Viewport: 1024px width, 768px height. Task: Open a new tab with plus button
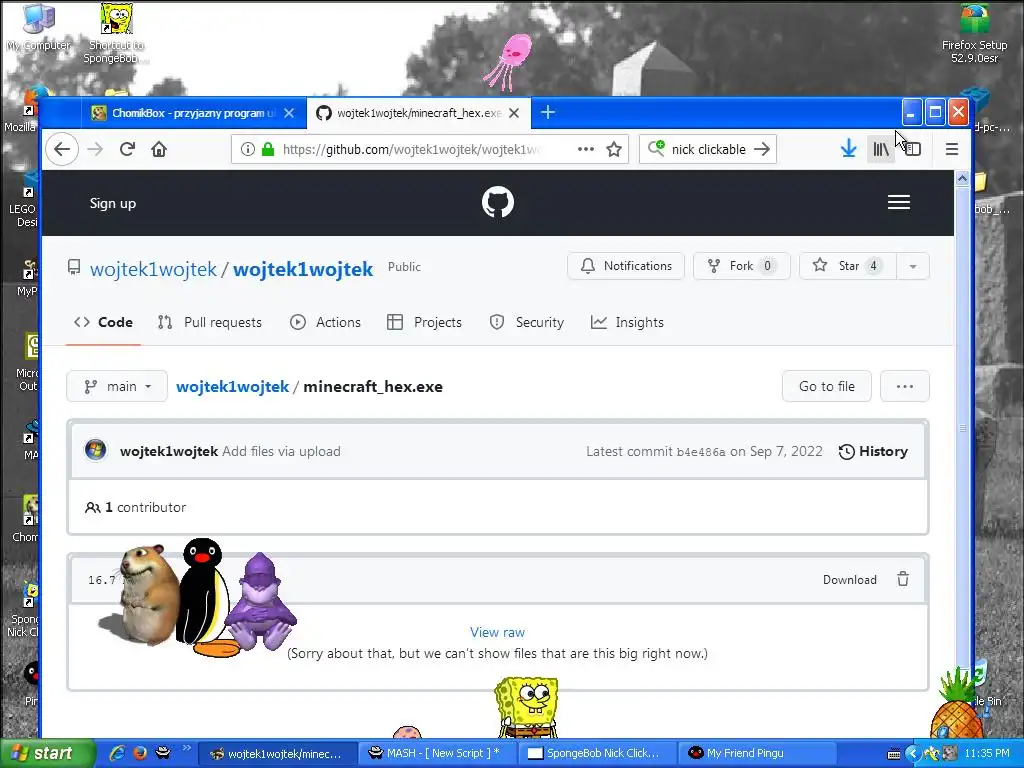548,112
